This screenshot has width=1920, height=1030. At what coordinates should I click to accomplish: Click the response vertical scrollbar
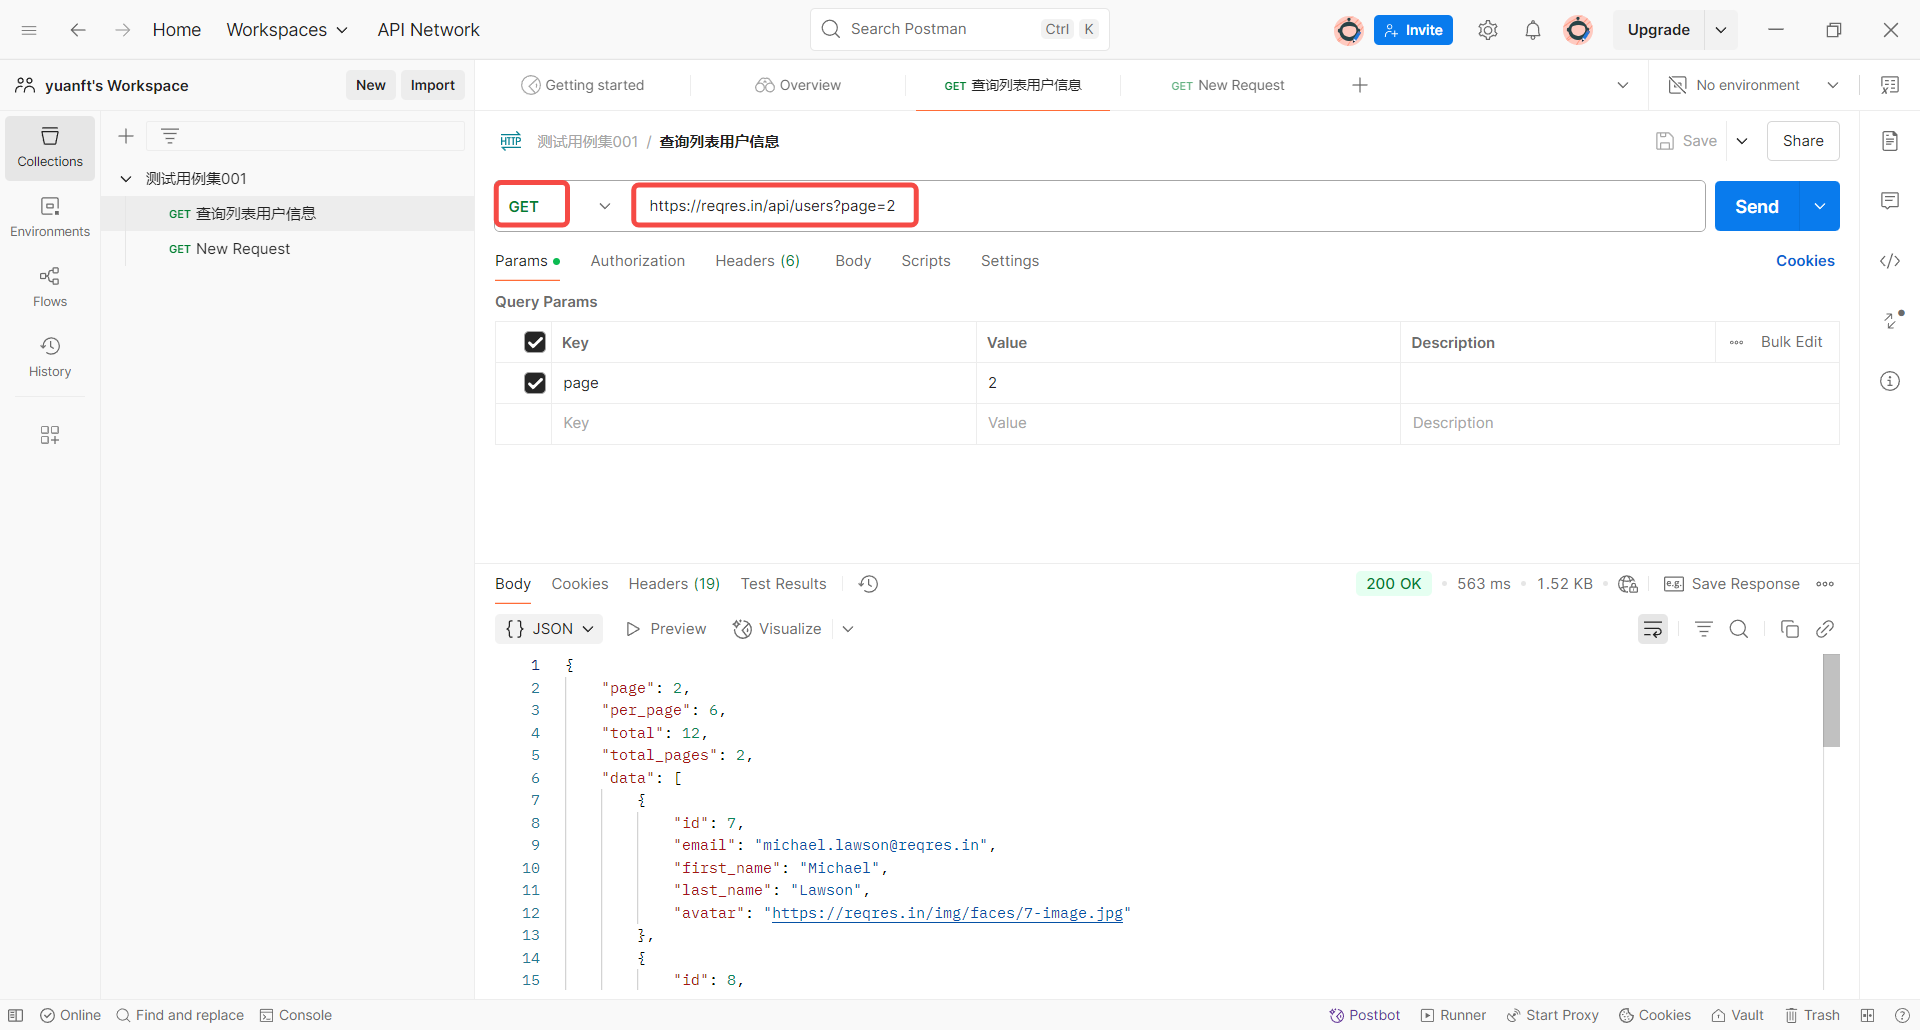(x=1831, y=700)
